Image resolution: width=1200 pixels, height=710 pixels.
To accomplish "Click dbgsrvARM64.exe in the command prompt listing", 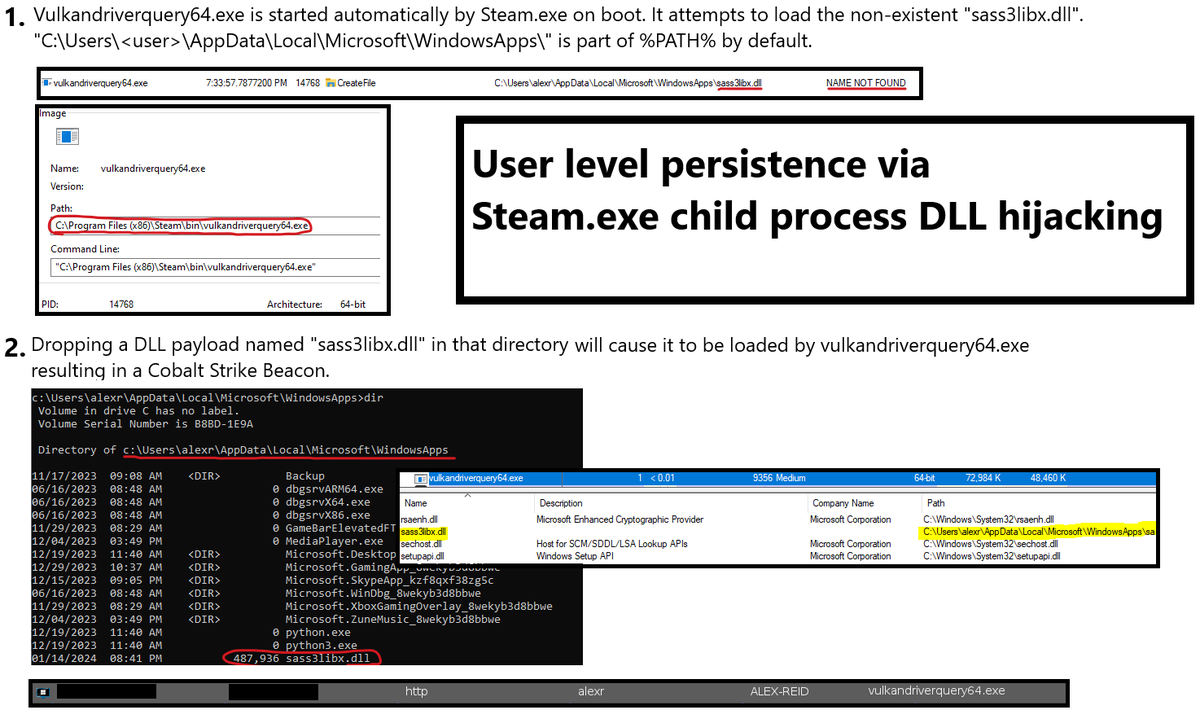I will tap(334, 489).
